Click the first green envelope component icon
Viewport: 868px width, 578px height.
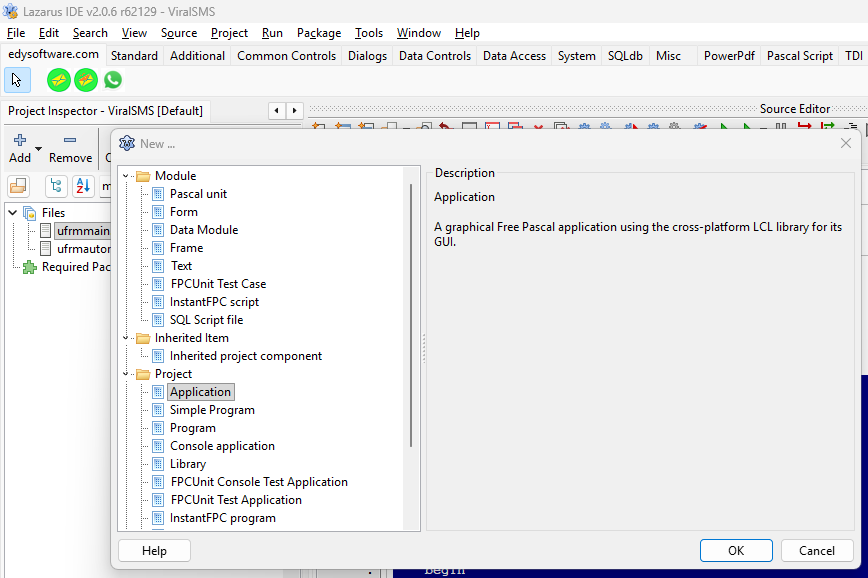click(x=59, y=80)
